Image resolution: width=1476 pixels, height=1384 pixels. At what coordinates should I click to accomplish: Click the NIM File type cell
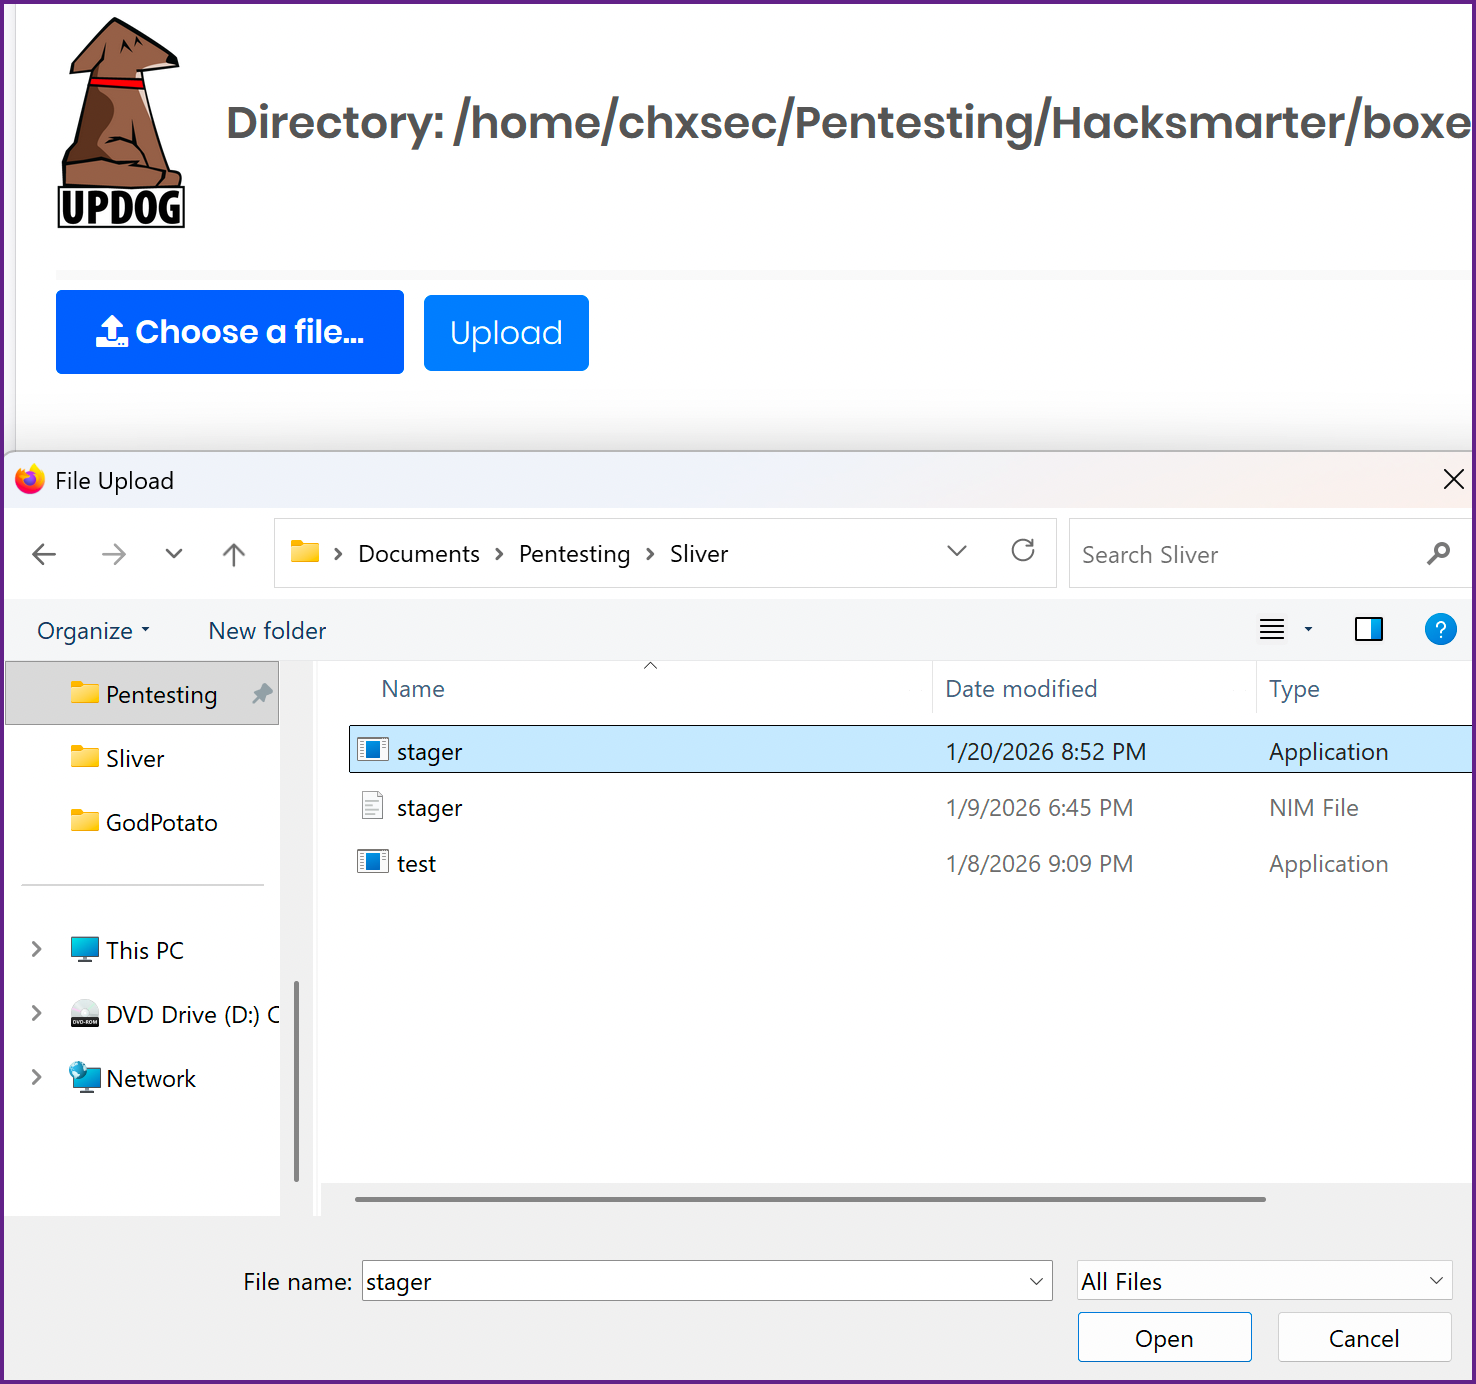[1314, 808]
